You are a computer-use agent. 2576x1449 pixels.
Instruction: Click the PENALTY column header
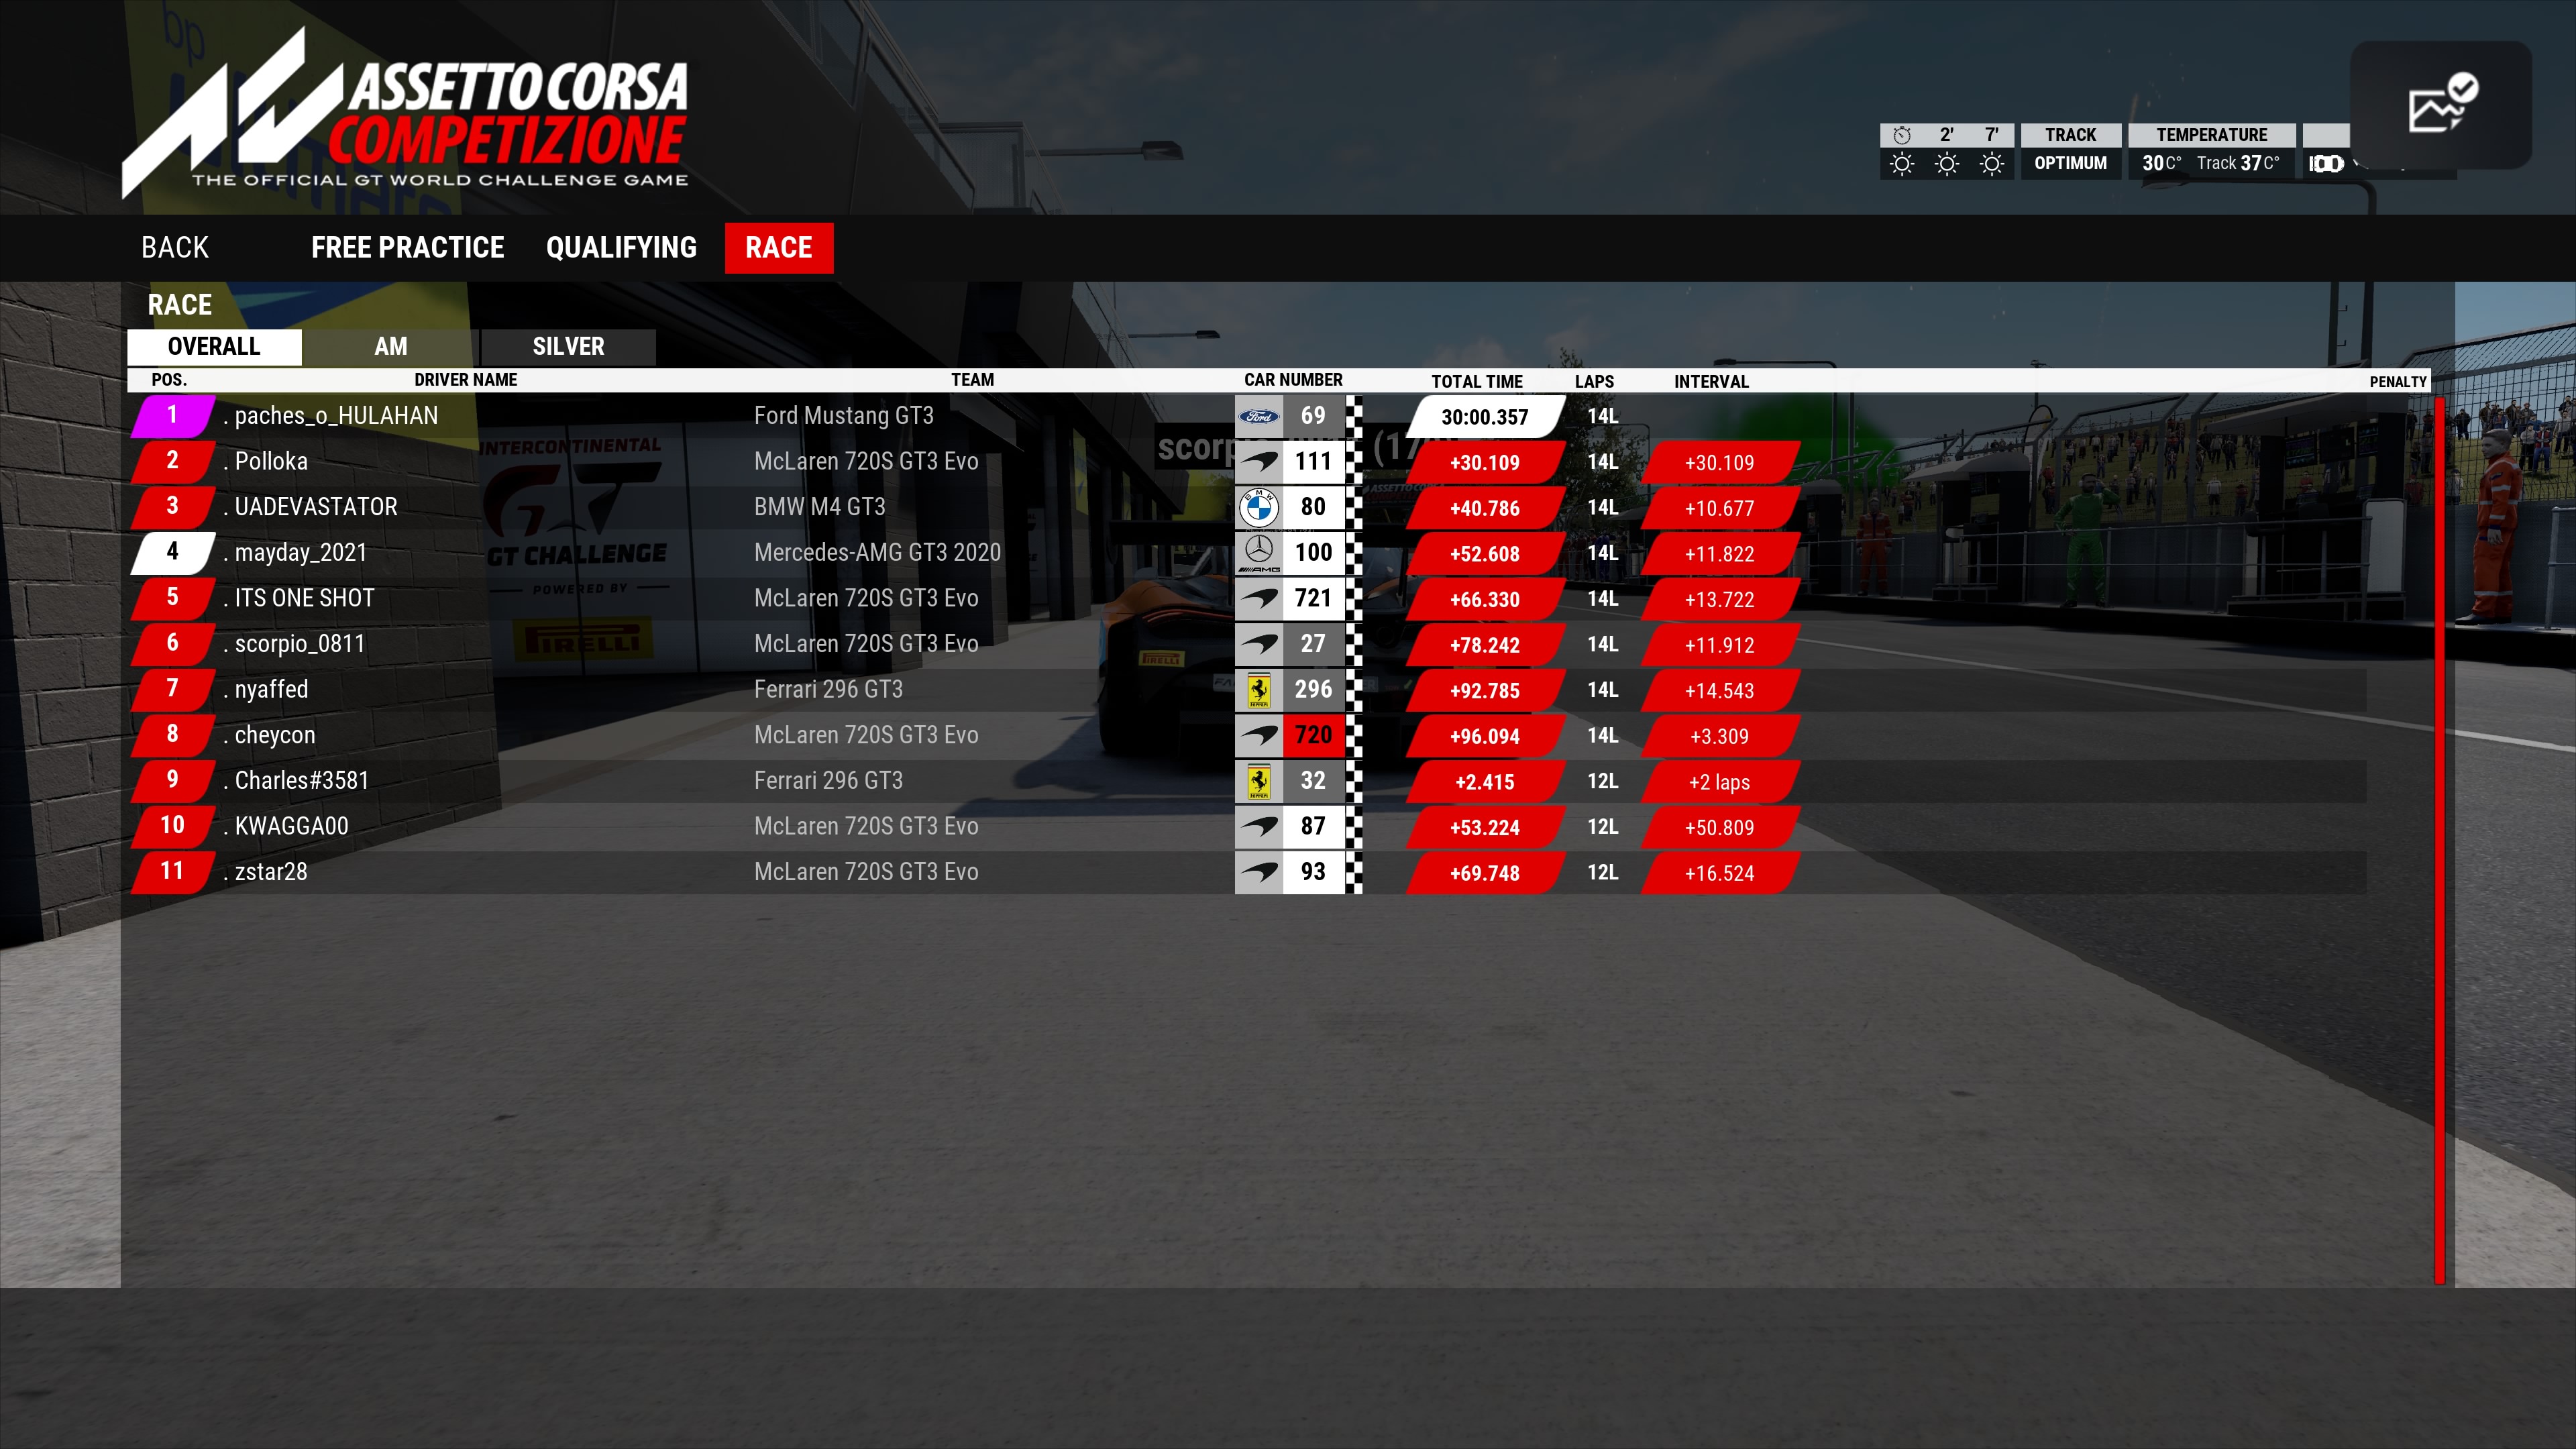click(x=2398, y=382)
